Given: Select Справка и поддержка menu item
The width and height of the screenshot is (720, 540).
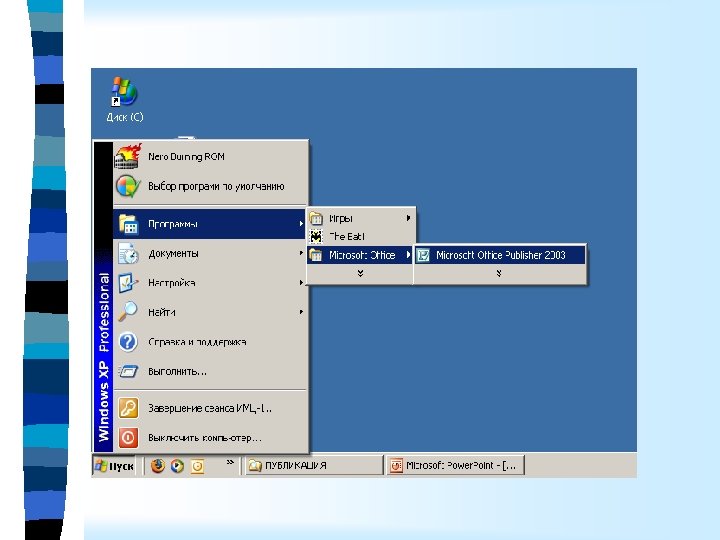Looking at the screenshot, I should 209,342.
